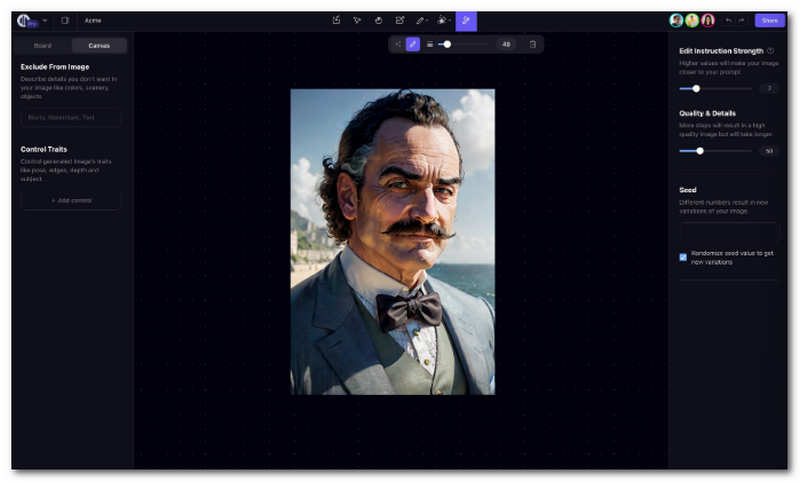Image resolution: width=800 pixels, height=482 pixels.
Task: Click the trash icon in floating toolbar
Action: tap(532, 44)
